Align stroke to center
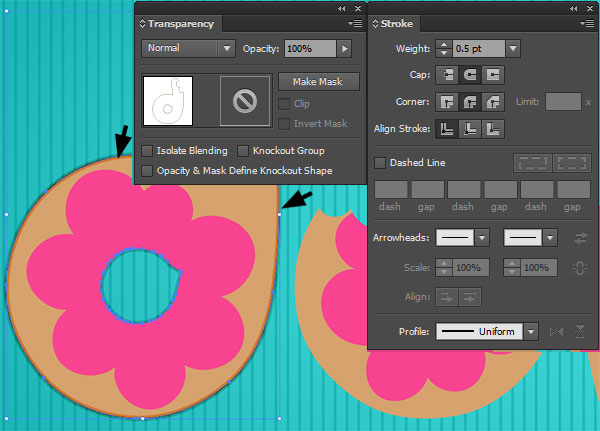The width and height of the screenshot is (600, 431). coord(447,129)
